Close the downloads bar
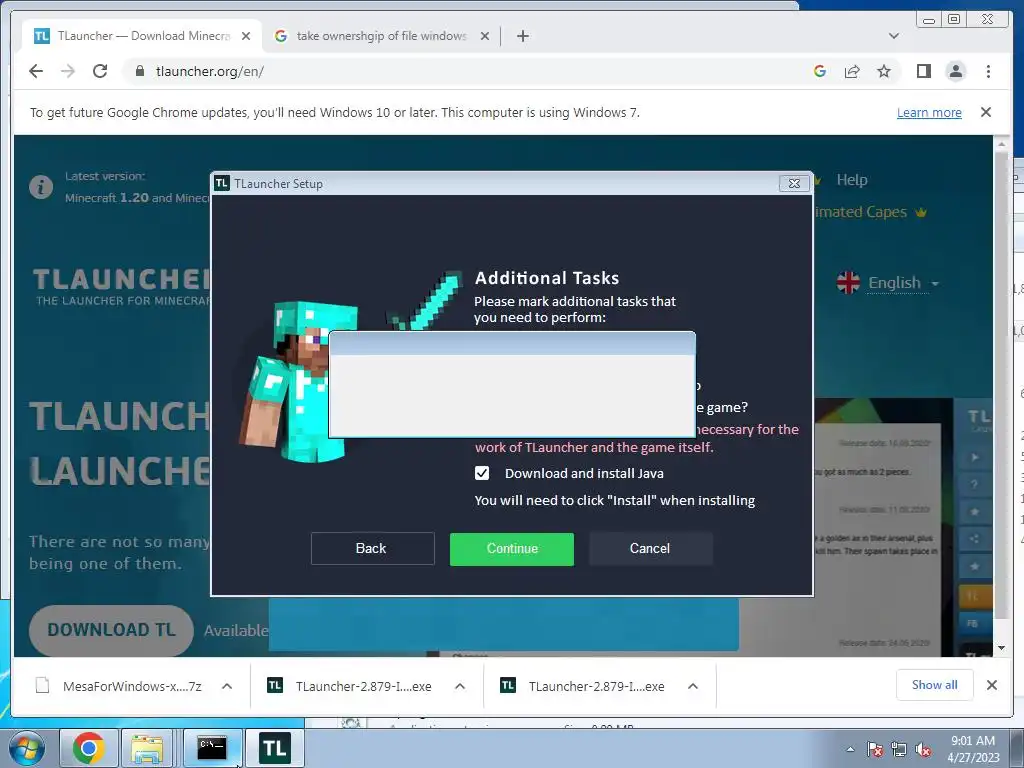The width and height of the screenshot is (1024, 768). [991, 685]
